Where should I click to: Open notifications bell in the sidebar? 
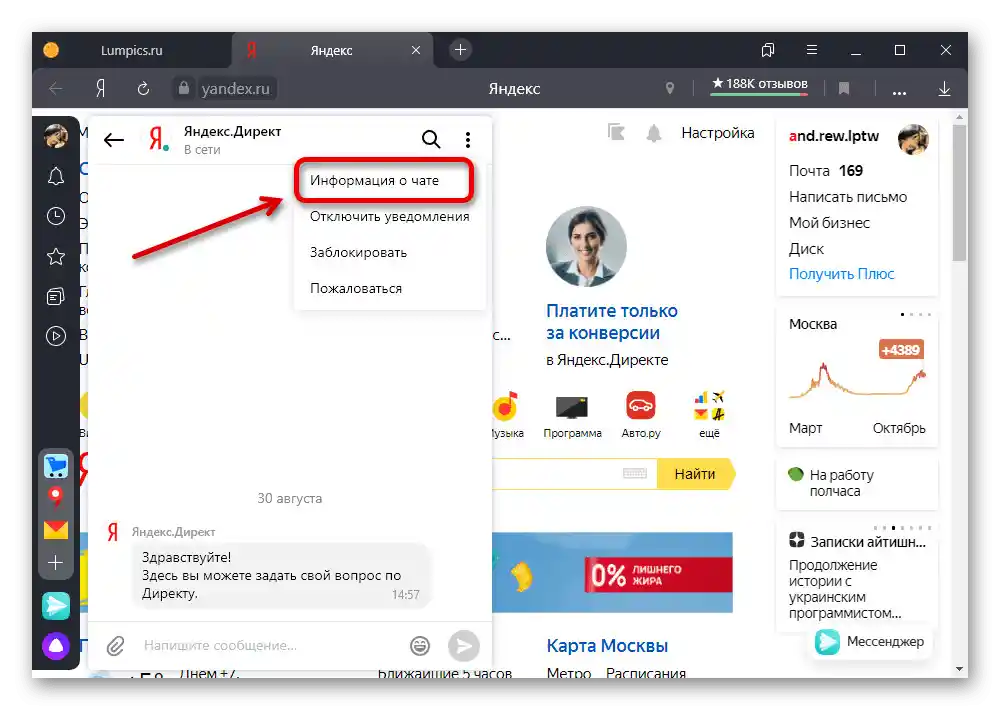(x=56, y=176)
